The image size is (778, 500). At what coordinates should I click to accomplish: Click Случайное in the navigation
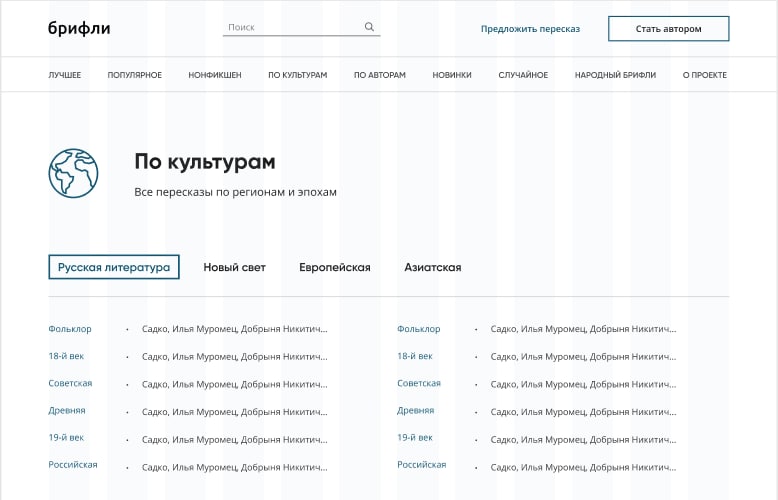coord(523,75)
